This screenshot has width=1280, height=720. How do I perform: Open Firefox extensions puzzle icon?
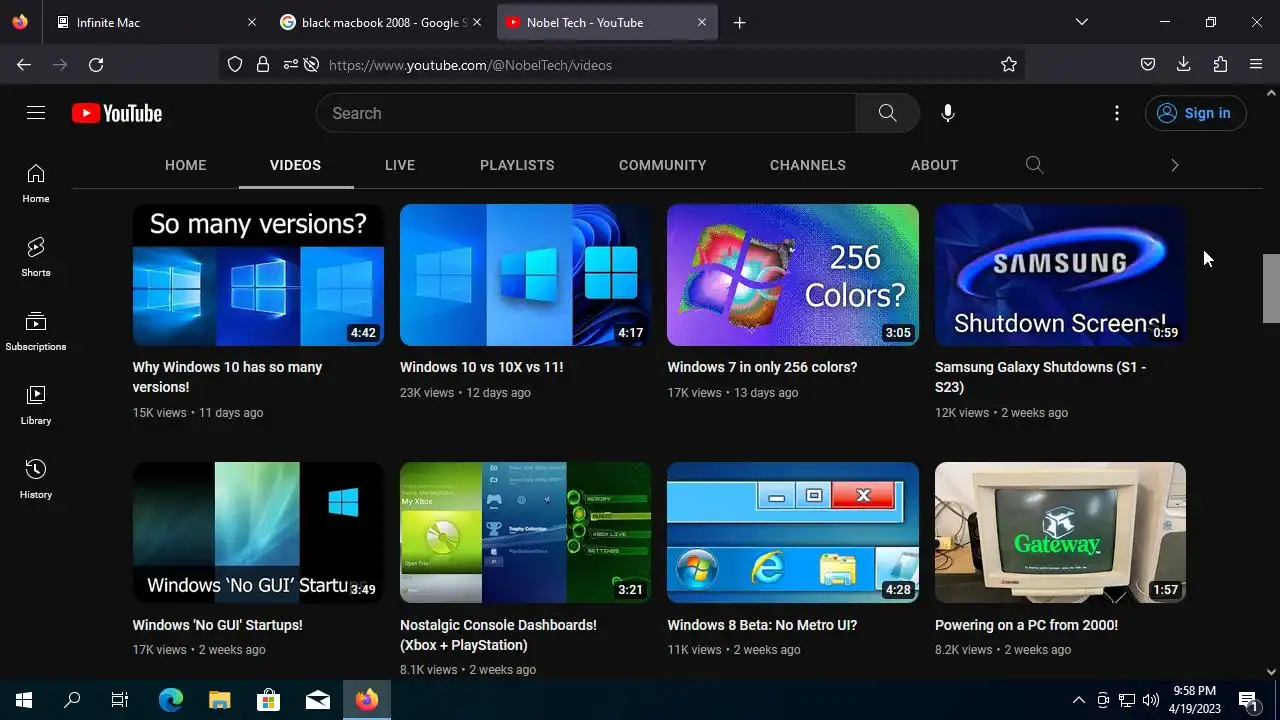coord(1220,65)
